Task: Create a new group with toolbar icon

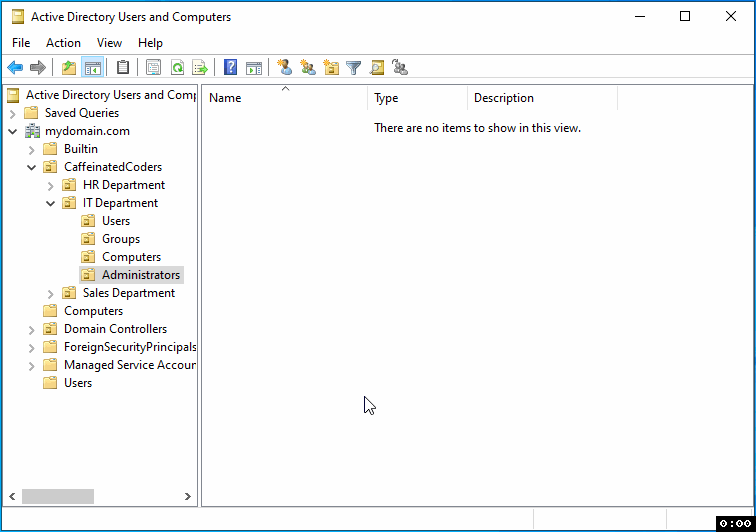Action: click(308, 68)
